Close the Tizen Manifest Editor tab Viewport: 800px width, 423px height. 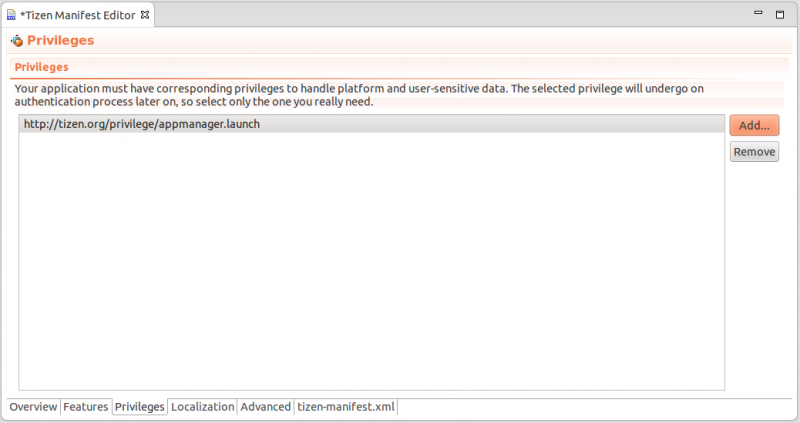tap(144, 15)
